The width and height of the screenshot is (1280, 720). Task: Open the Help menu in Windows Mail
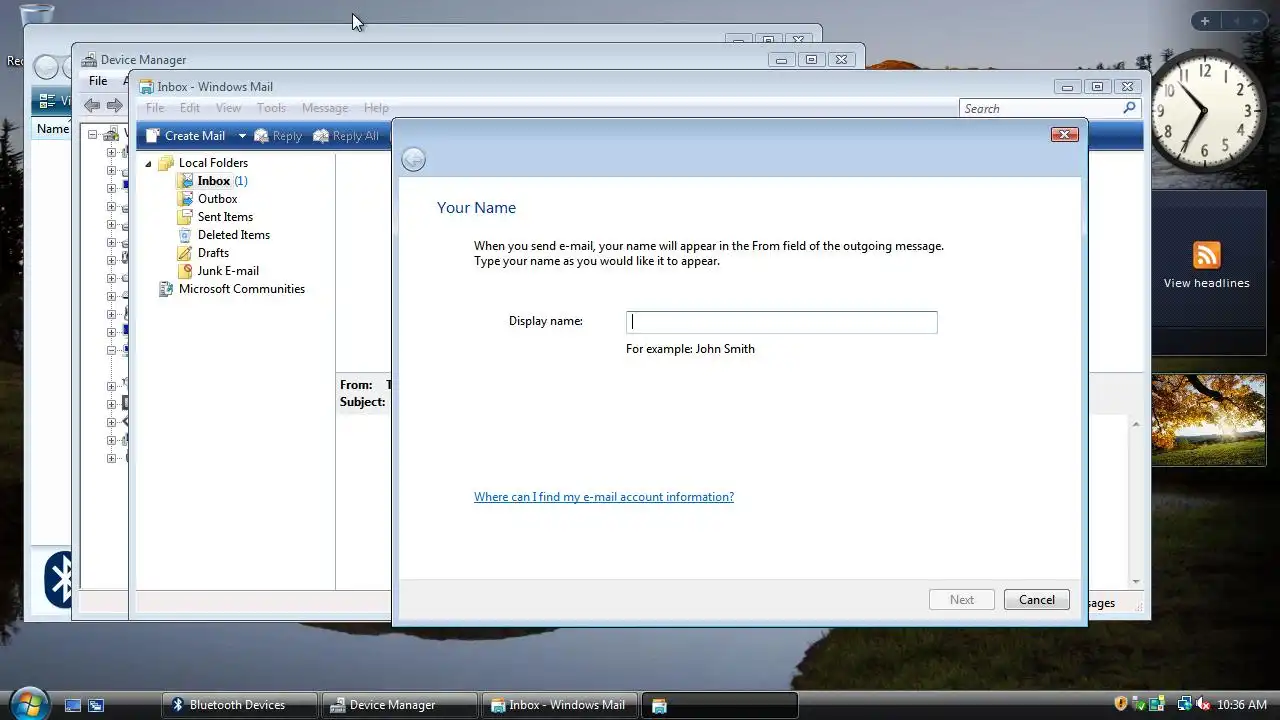pos(376,108)
